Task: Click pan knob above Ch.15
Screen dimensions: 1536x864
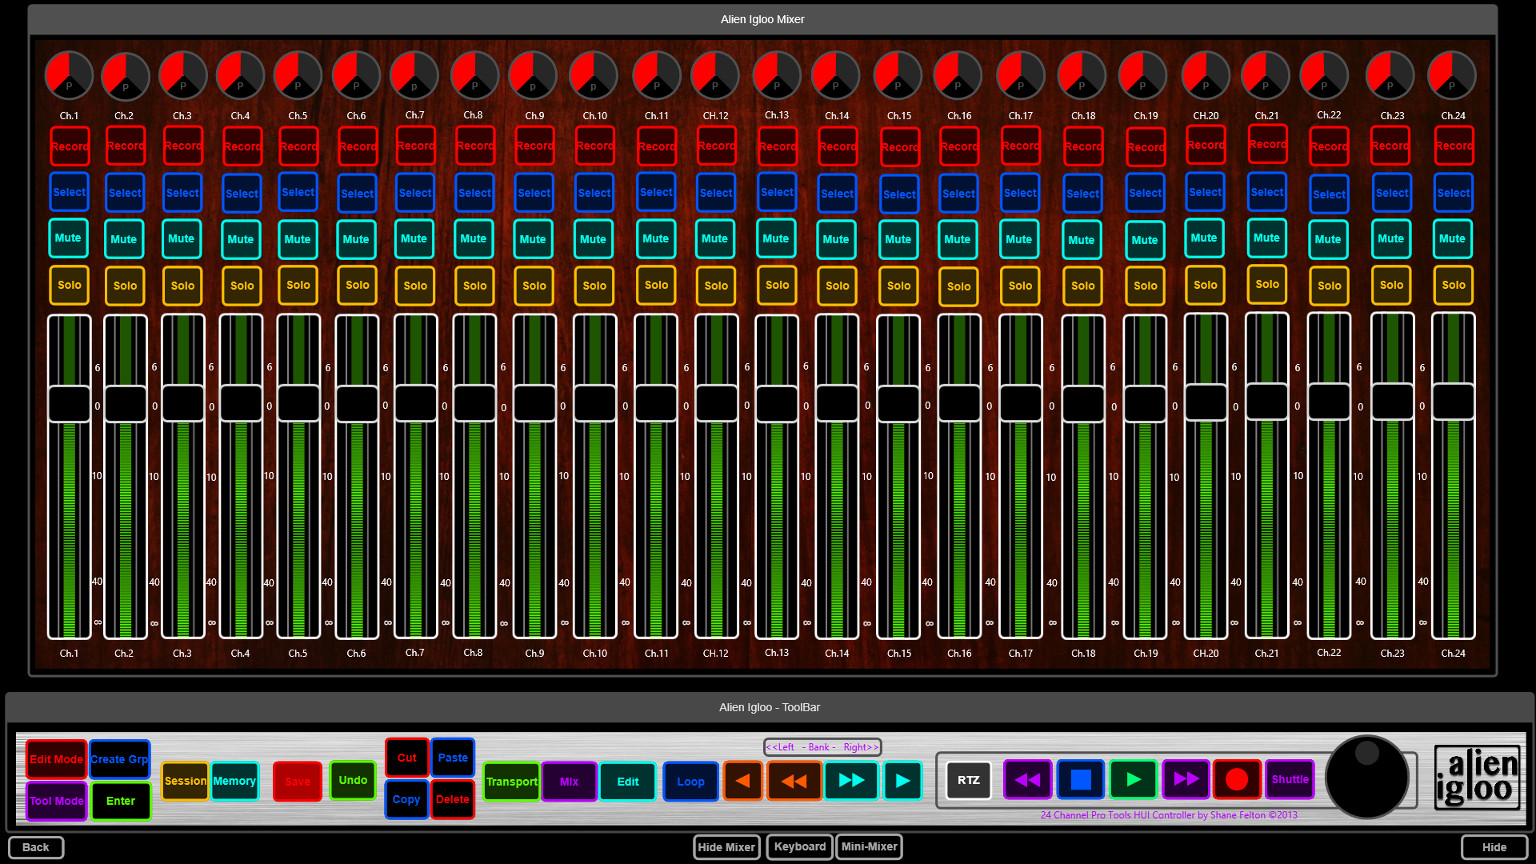Action: (898, 76)
